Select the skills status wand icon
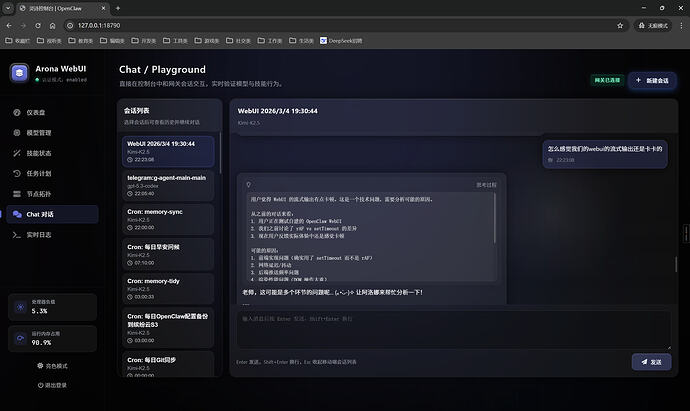The width and height of the screenshot is (690, 411). [x=17, y=153]
